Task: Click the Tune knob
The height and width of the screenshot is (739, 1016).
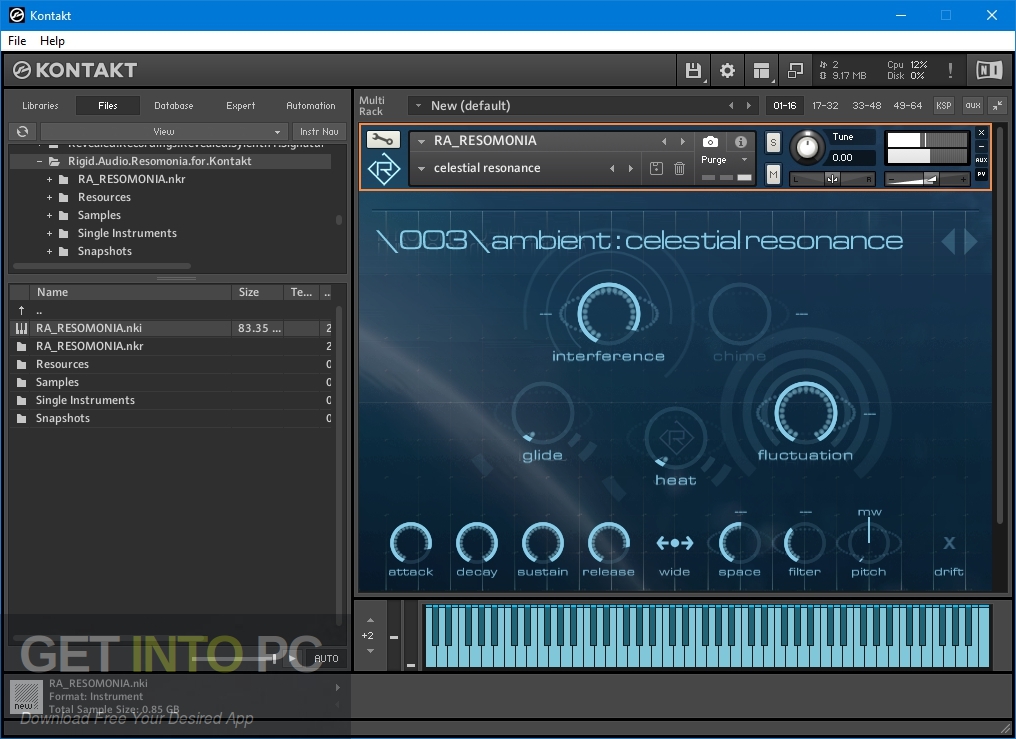Action: click(x=807, y=148)
